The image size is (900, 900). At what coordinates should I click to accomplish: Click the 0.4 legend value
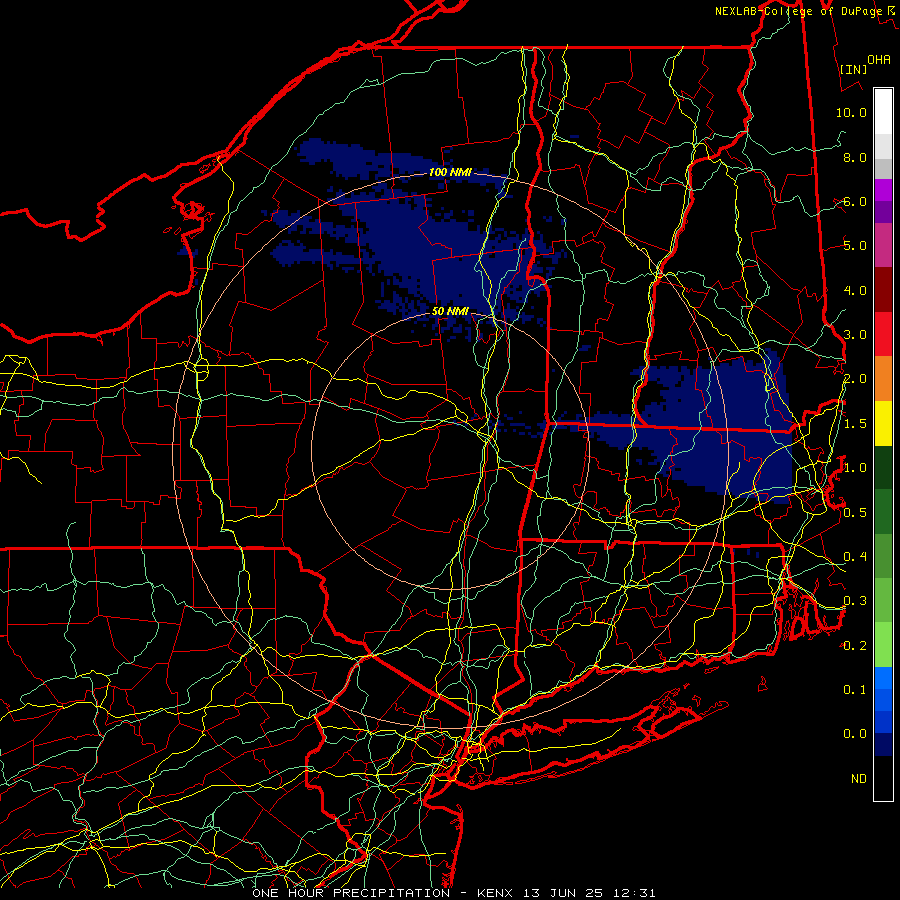[x=855, y=557]
